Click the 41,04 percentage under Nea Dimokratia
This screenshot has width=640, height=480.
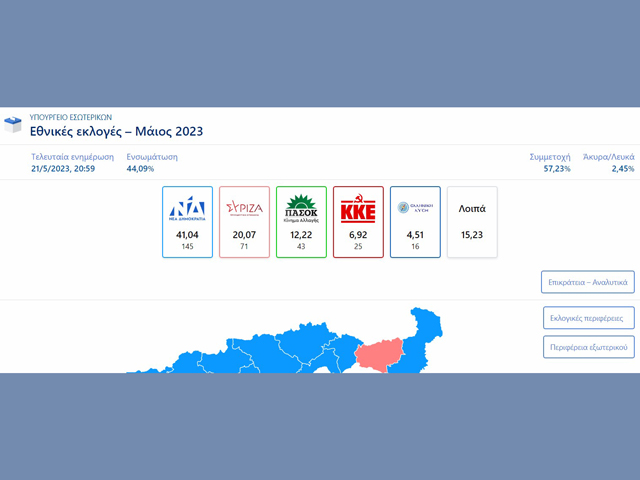187,234
